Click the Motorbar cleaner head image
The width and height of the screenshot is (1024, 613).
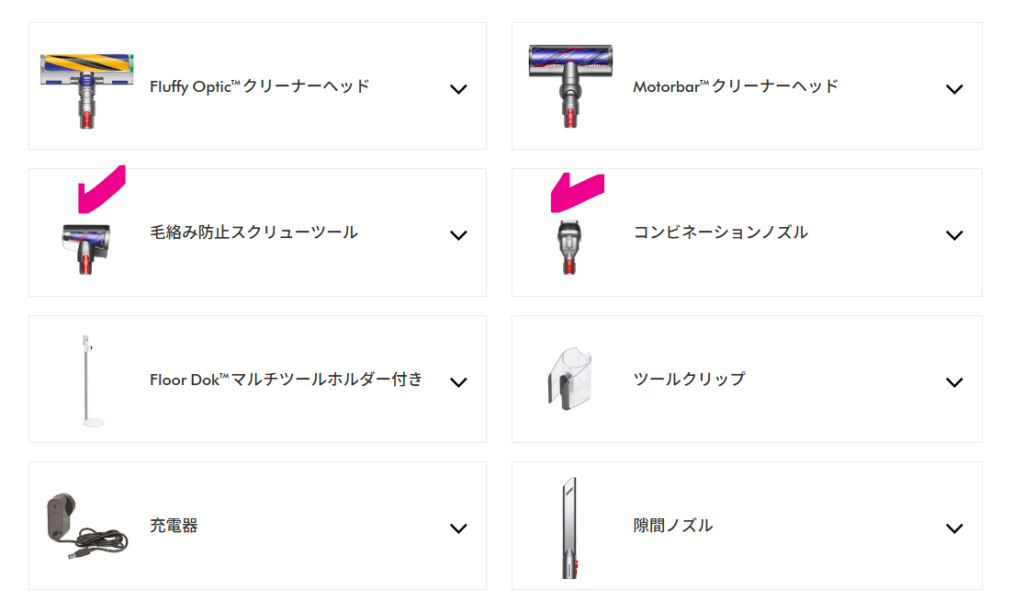tap(572, 85)
